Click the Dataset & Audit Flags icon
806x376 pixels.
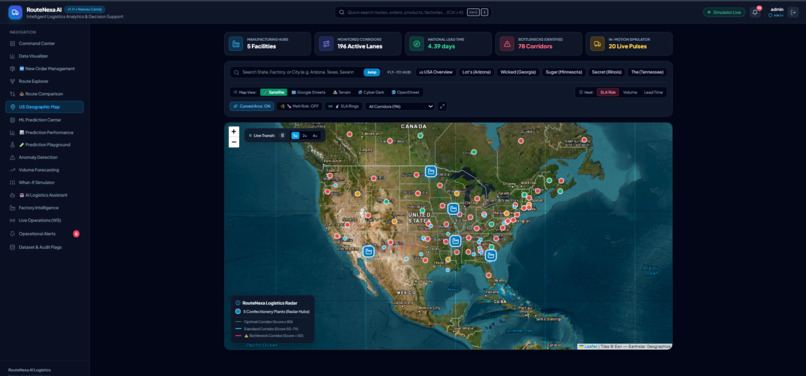pyautogui.click(x=12, y=247)
